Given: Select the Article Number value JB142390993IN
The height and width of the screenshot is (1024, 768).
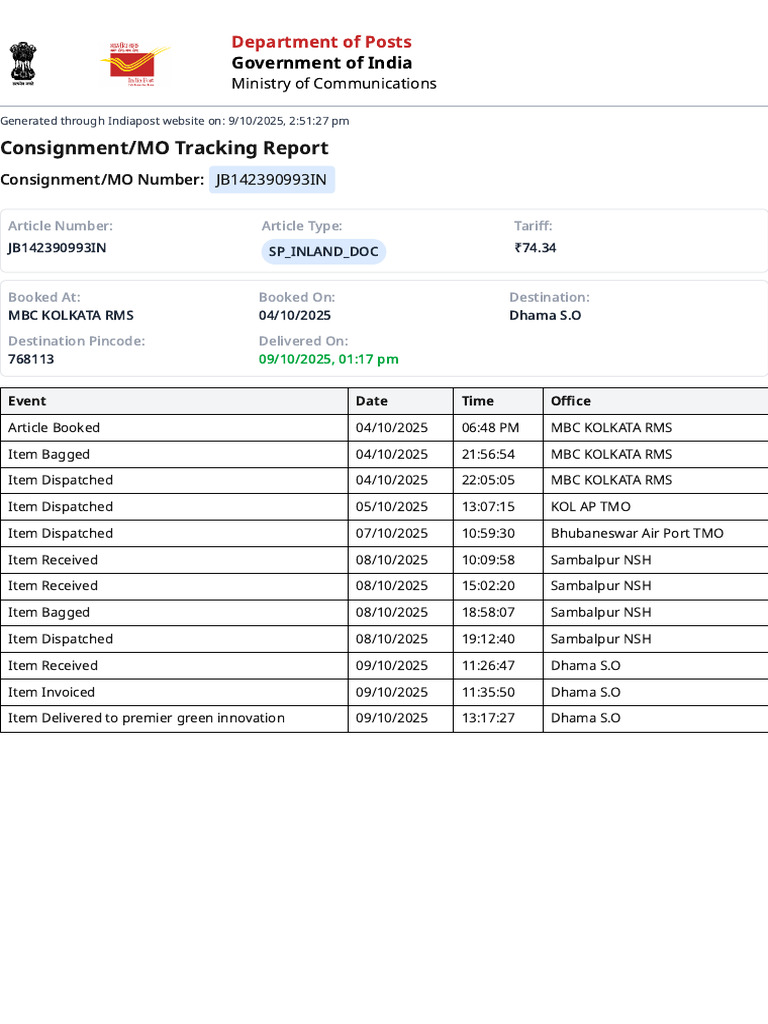Looking at the screenshot, I should click(57, 248).
